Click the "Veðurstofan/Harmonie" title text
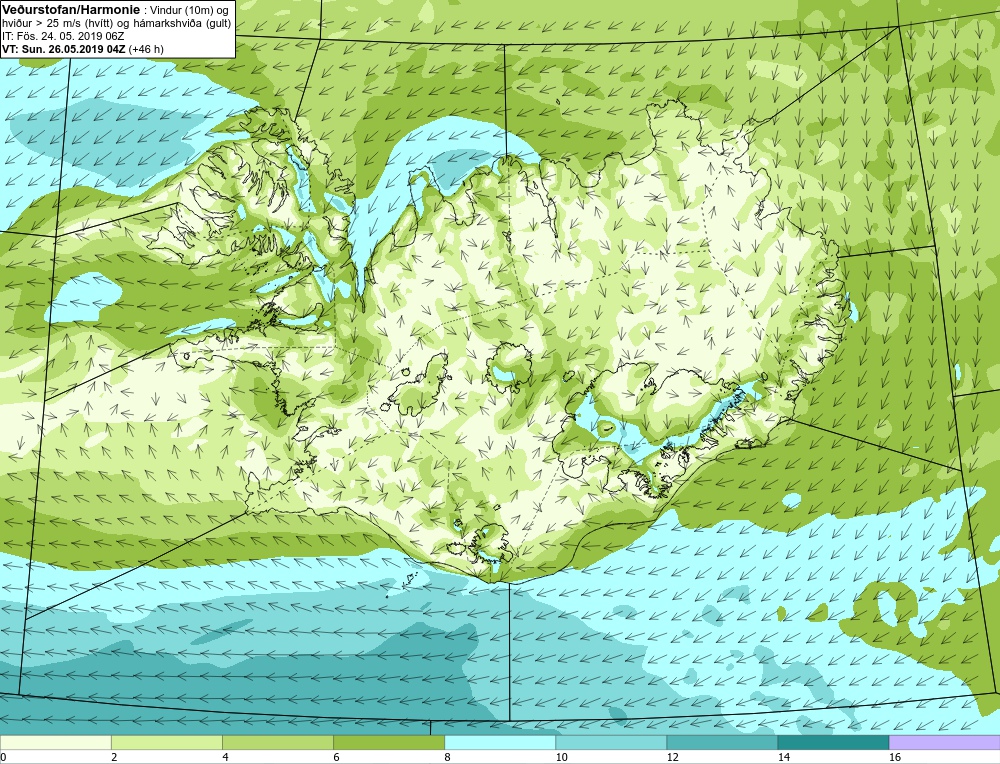 coord(70,10)
